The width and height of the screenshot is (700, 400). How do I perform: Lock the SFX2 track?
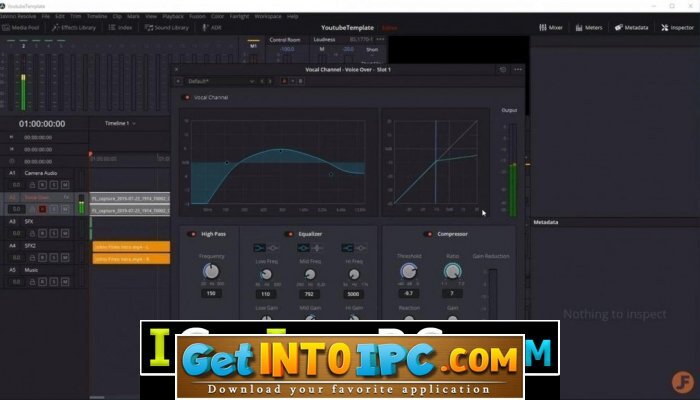[32, 258]
